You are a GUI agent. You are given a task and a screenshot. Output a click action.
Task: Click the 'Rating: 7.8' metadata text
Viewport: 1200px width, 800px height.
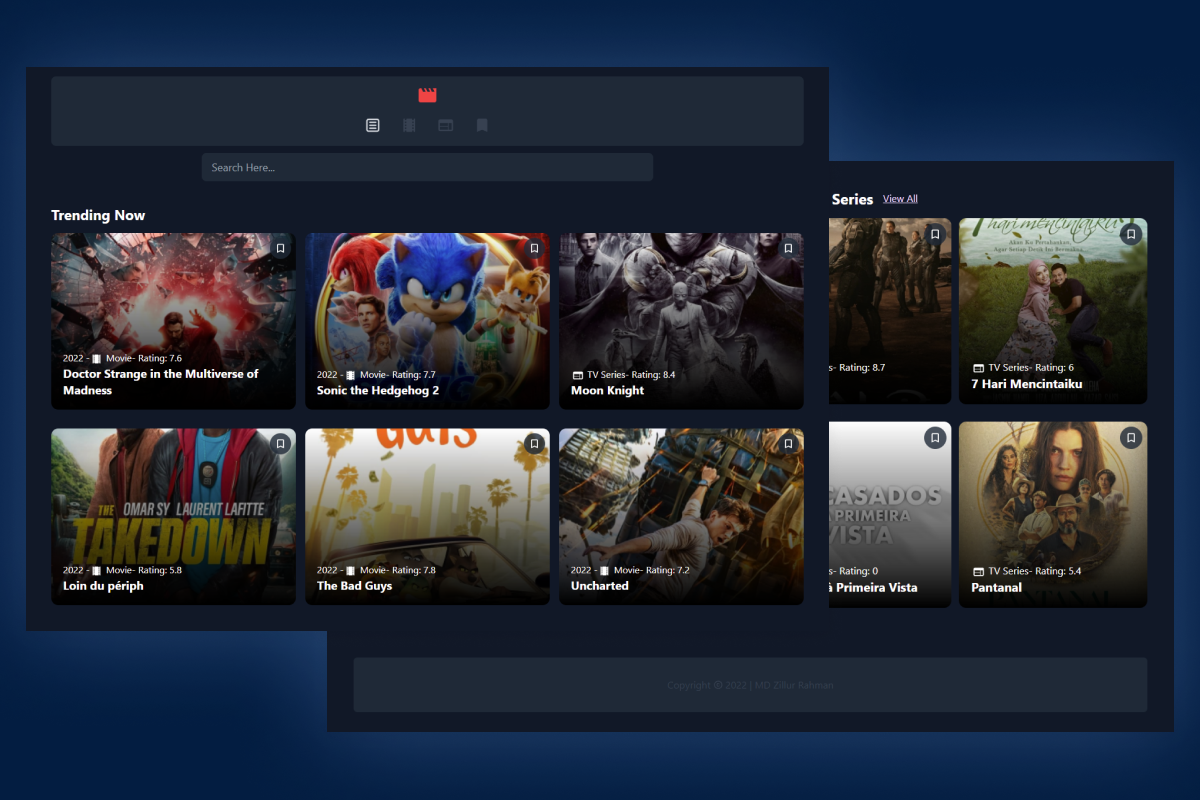click(414, 570)
